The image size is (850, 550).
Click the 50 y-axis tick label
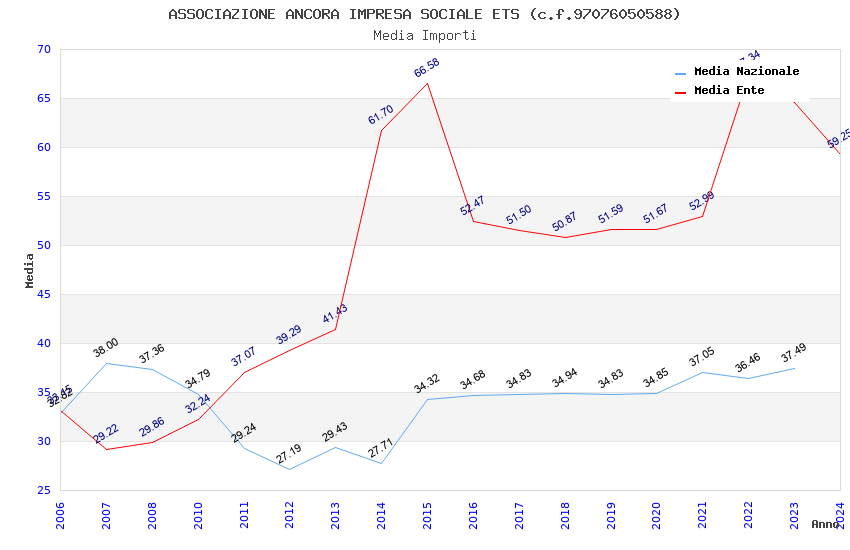(44, 245)
